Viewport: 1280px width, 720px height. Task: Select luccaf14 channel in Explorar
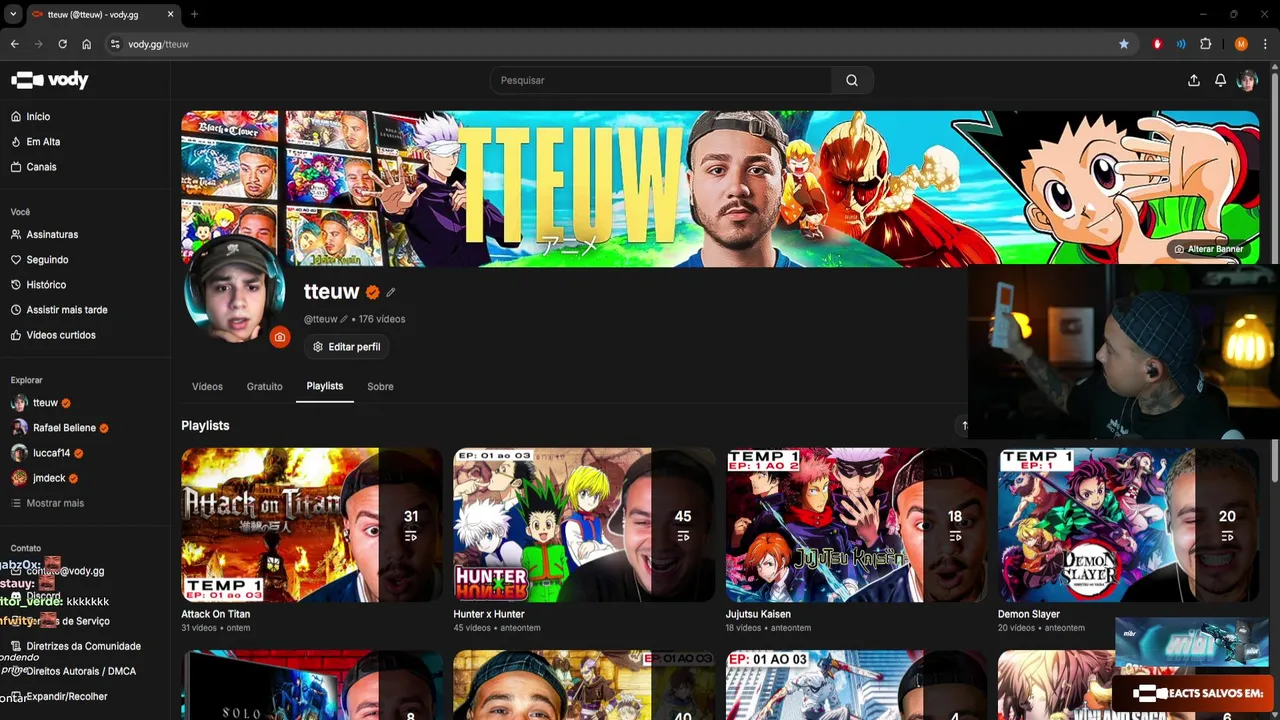(x=51, y=453)
